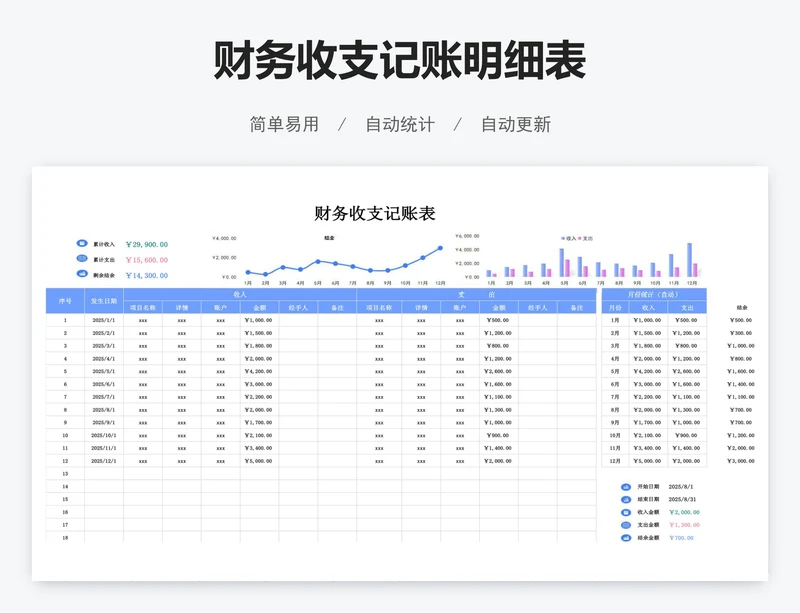800x613 pixels.
Task: Select row number 13 in 序号 column
Action: tap(65, 474)
